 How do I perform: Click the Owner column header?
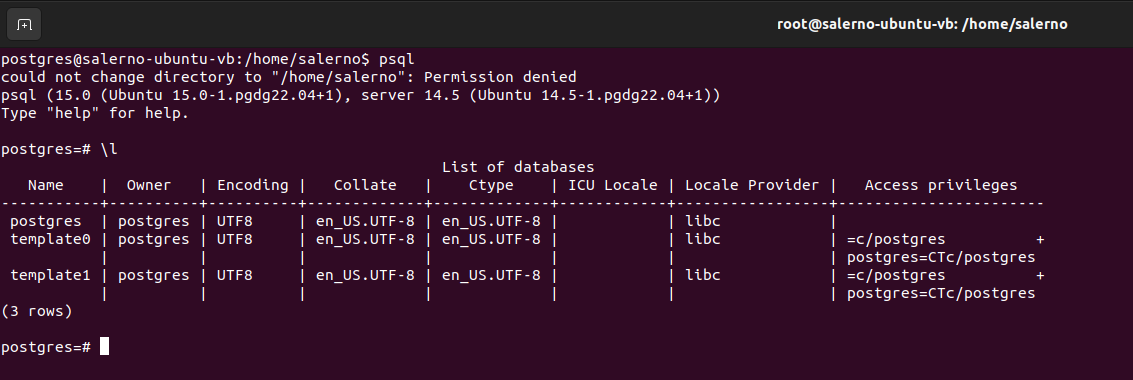(x=149, y=185)
